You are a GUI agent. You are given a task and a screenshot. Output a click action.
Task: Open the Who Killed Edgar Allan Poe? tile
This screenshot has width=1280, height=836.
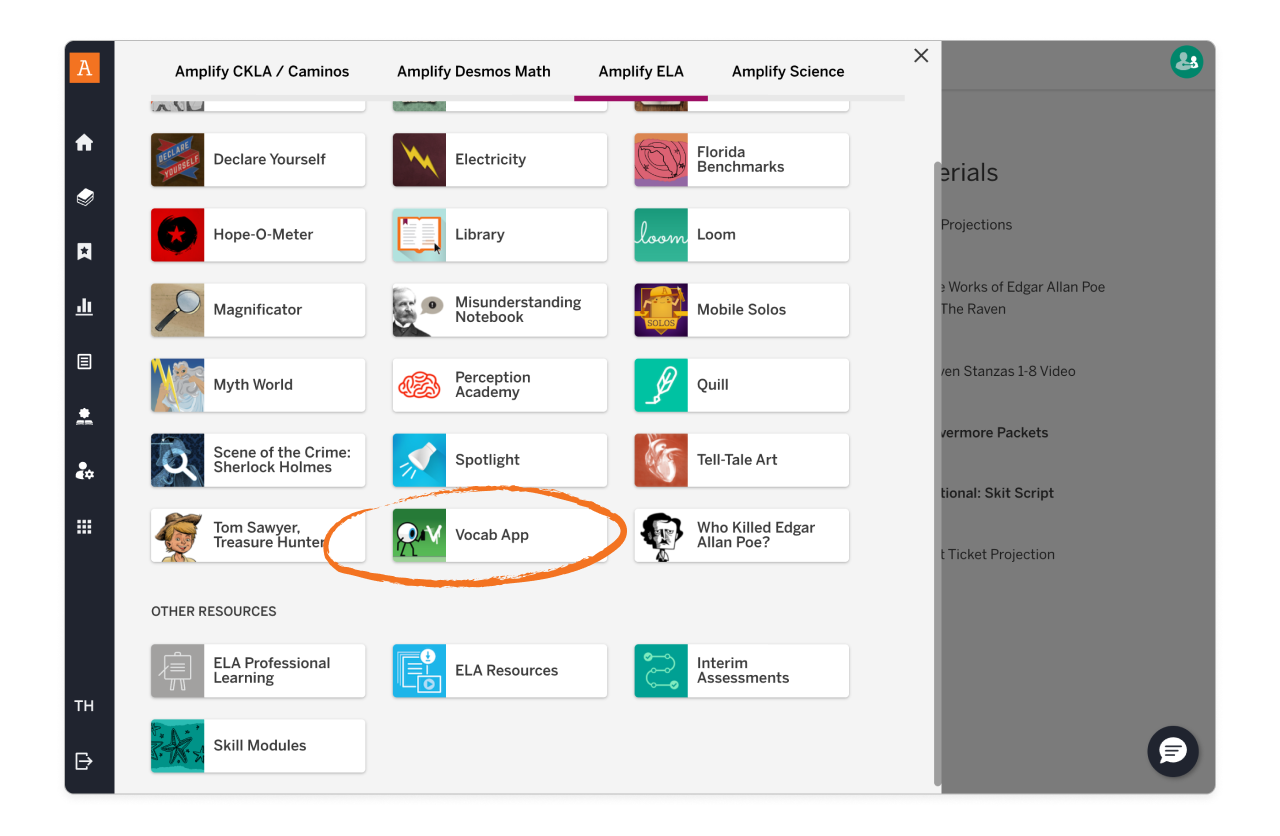tap(740, 535)
